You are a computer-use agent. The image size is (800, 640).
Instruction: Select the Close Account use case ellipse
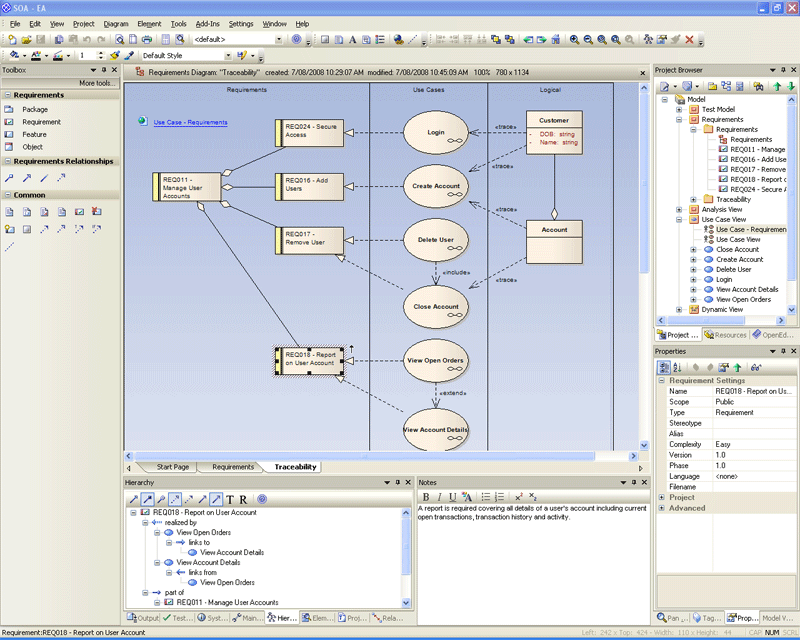click(x=437, y=307)
